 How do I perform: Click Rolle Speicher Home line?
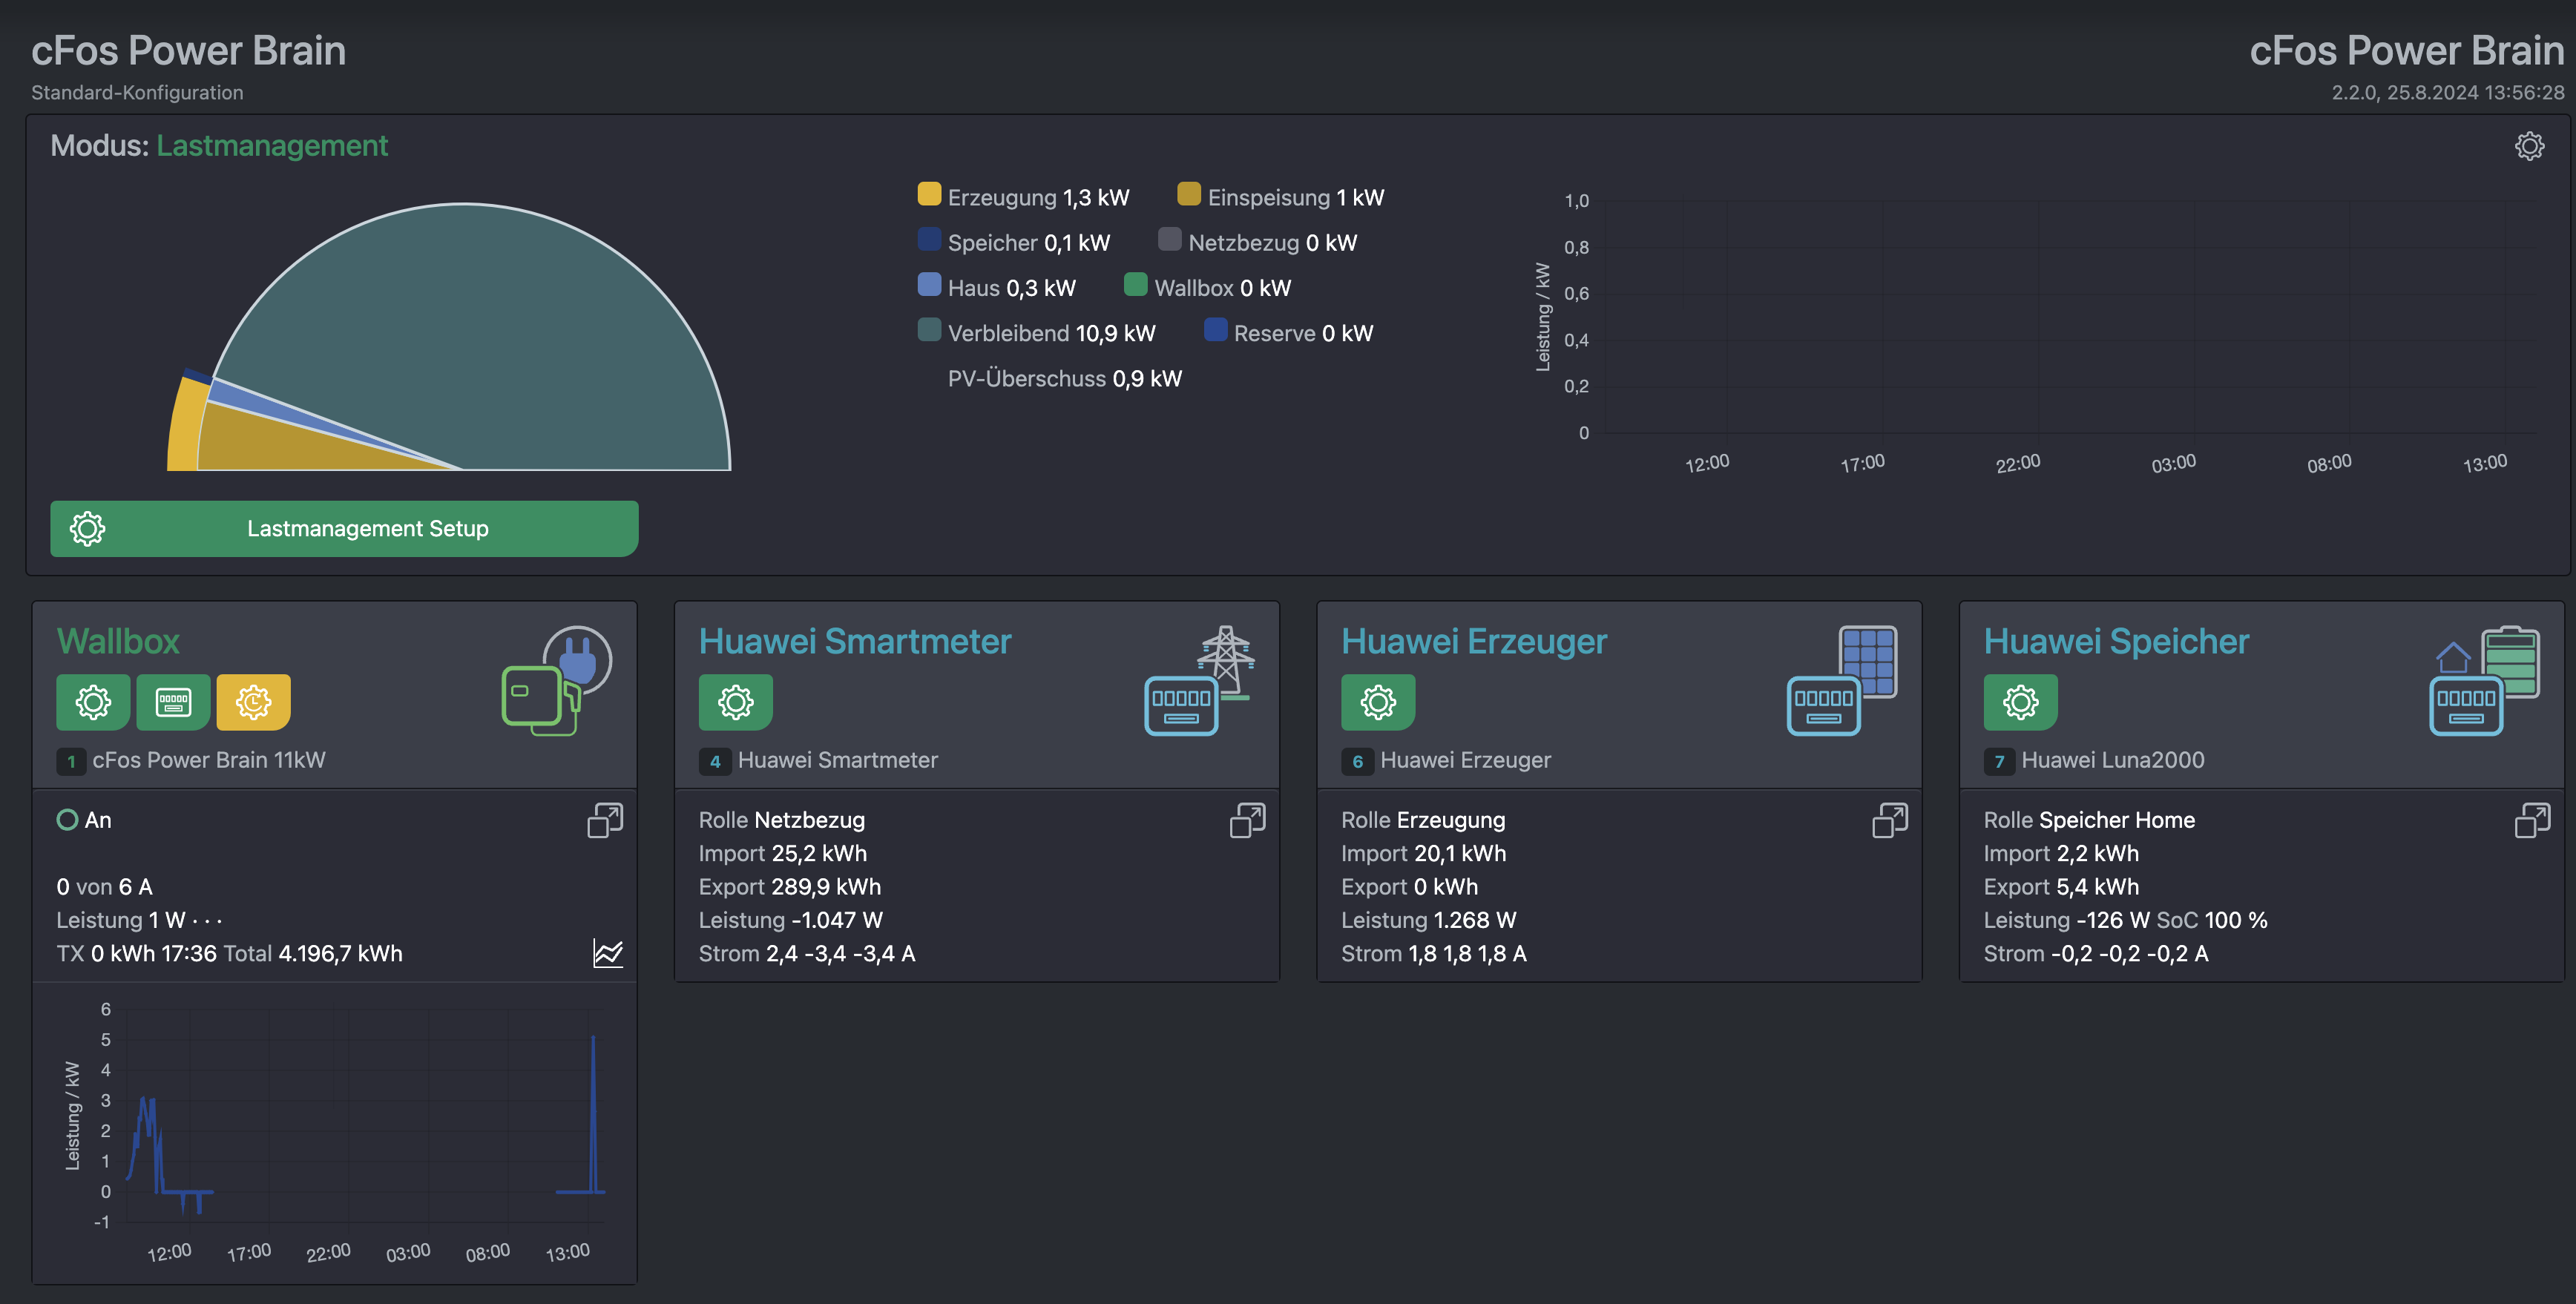[x=2089, y=820]
